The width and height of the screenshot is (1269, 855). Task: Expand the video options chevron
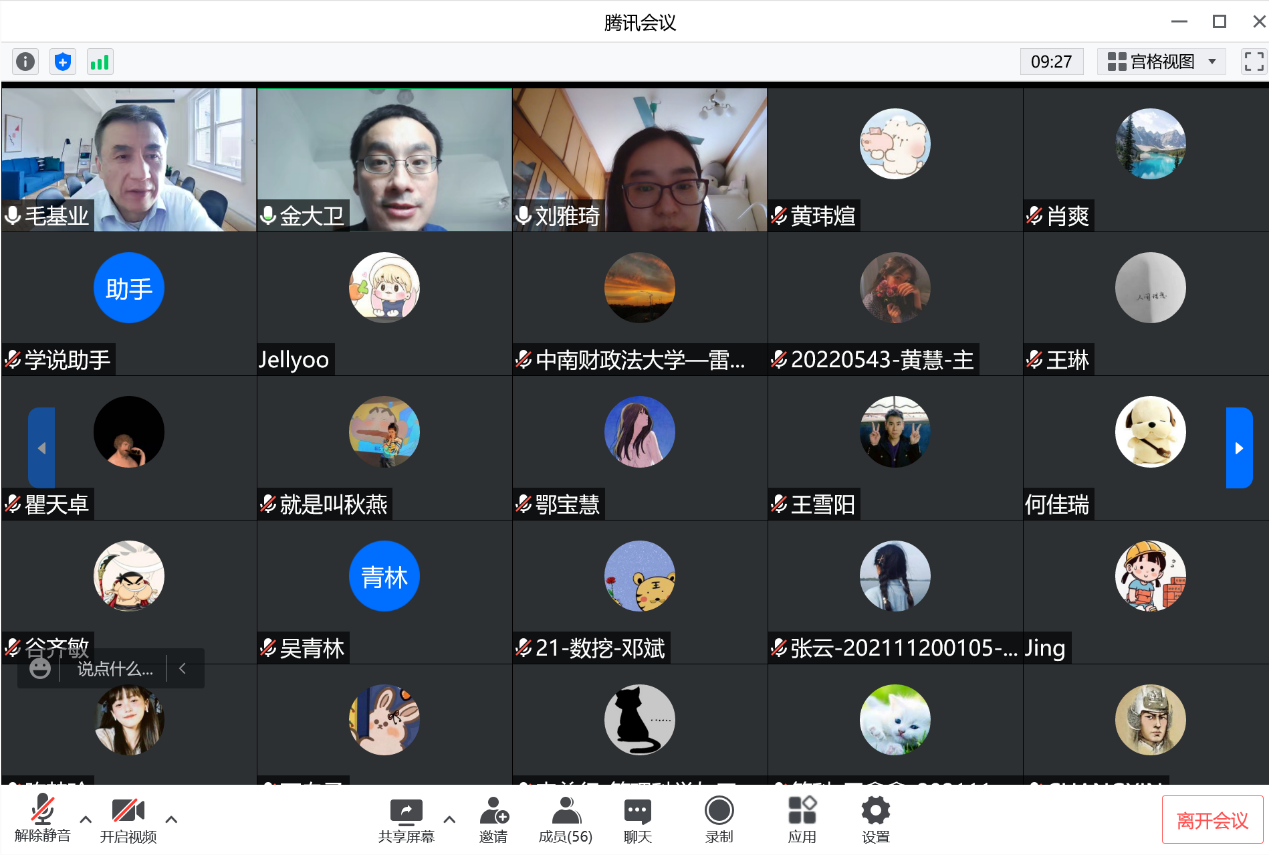pyautogui.click(x=171, y=820)
